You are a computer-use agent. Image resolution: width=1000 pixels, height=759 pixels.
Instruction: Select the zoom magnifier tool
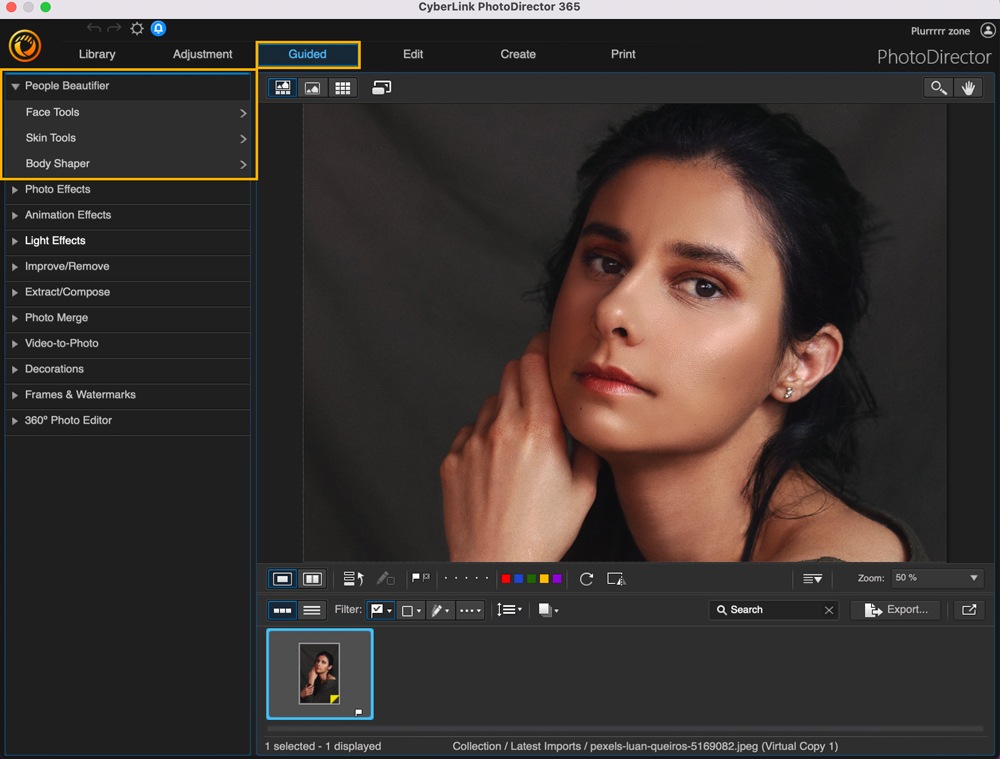(x=938, y=87)
